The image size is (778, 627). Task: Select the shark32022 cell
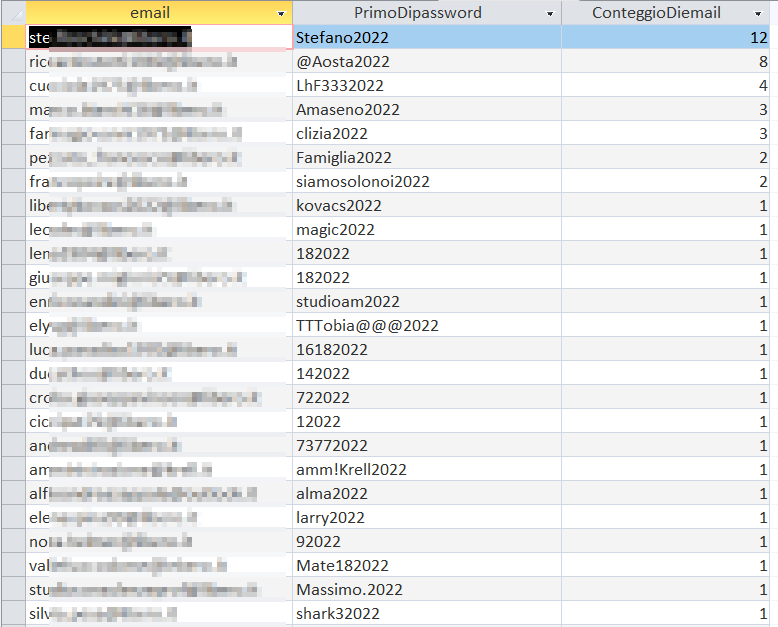[426, 613]
